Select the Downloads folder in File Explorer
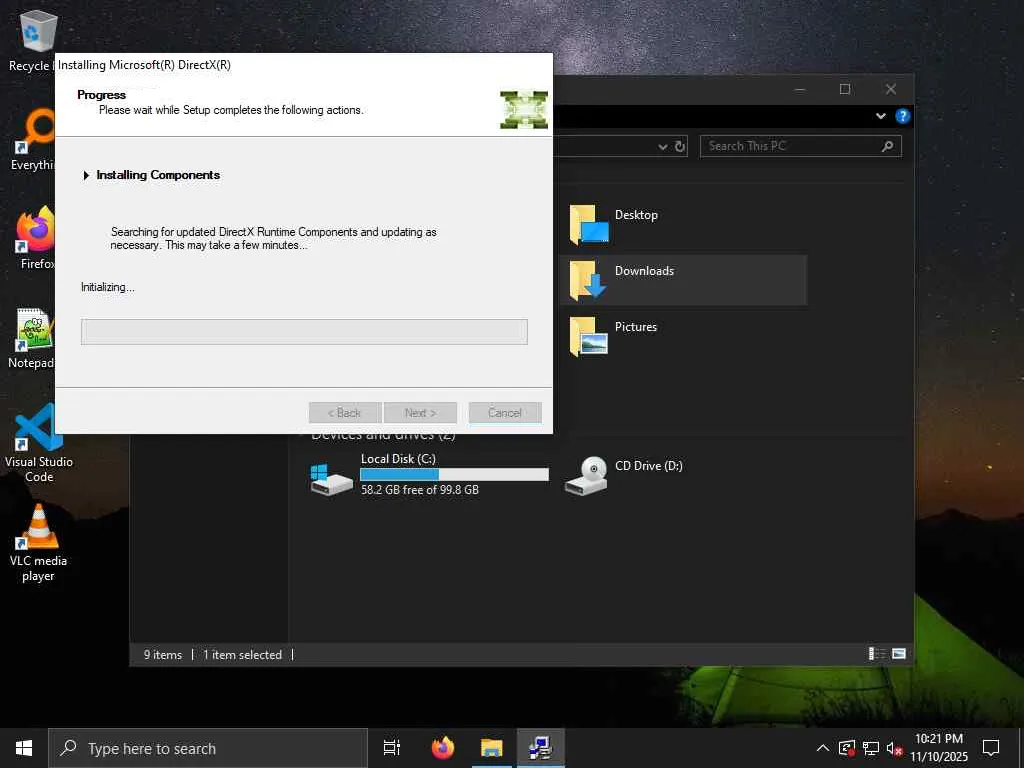The height and width of the screenshot is (768, 1024). point(683,280)
